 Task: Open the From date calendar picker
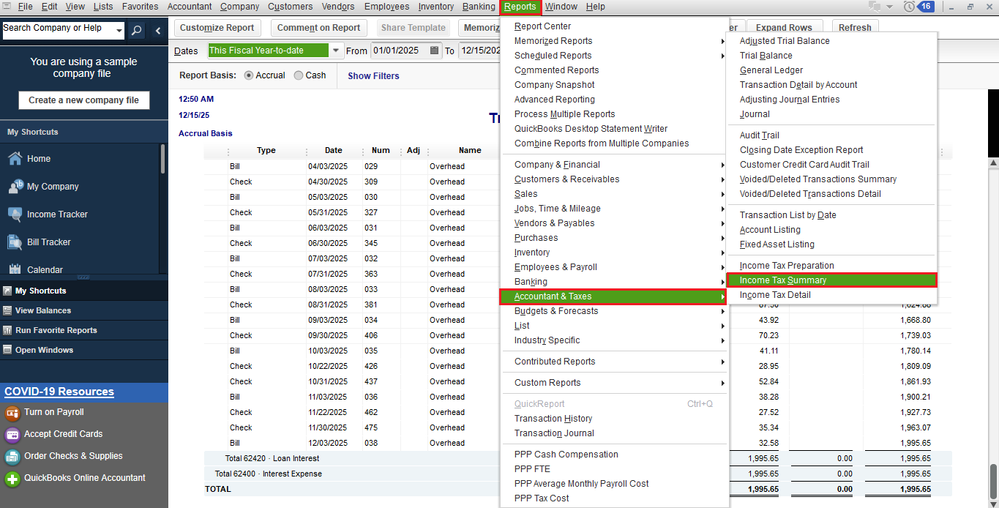434,50
